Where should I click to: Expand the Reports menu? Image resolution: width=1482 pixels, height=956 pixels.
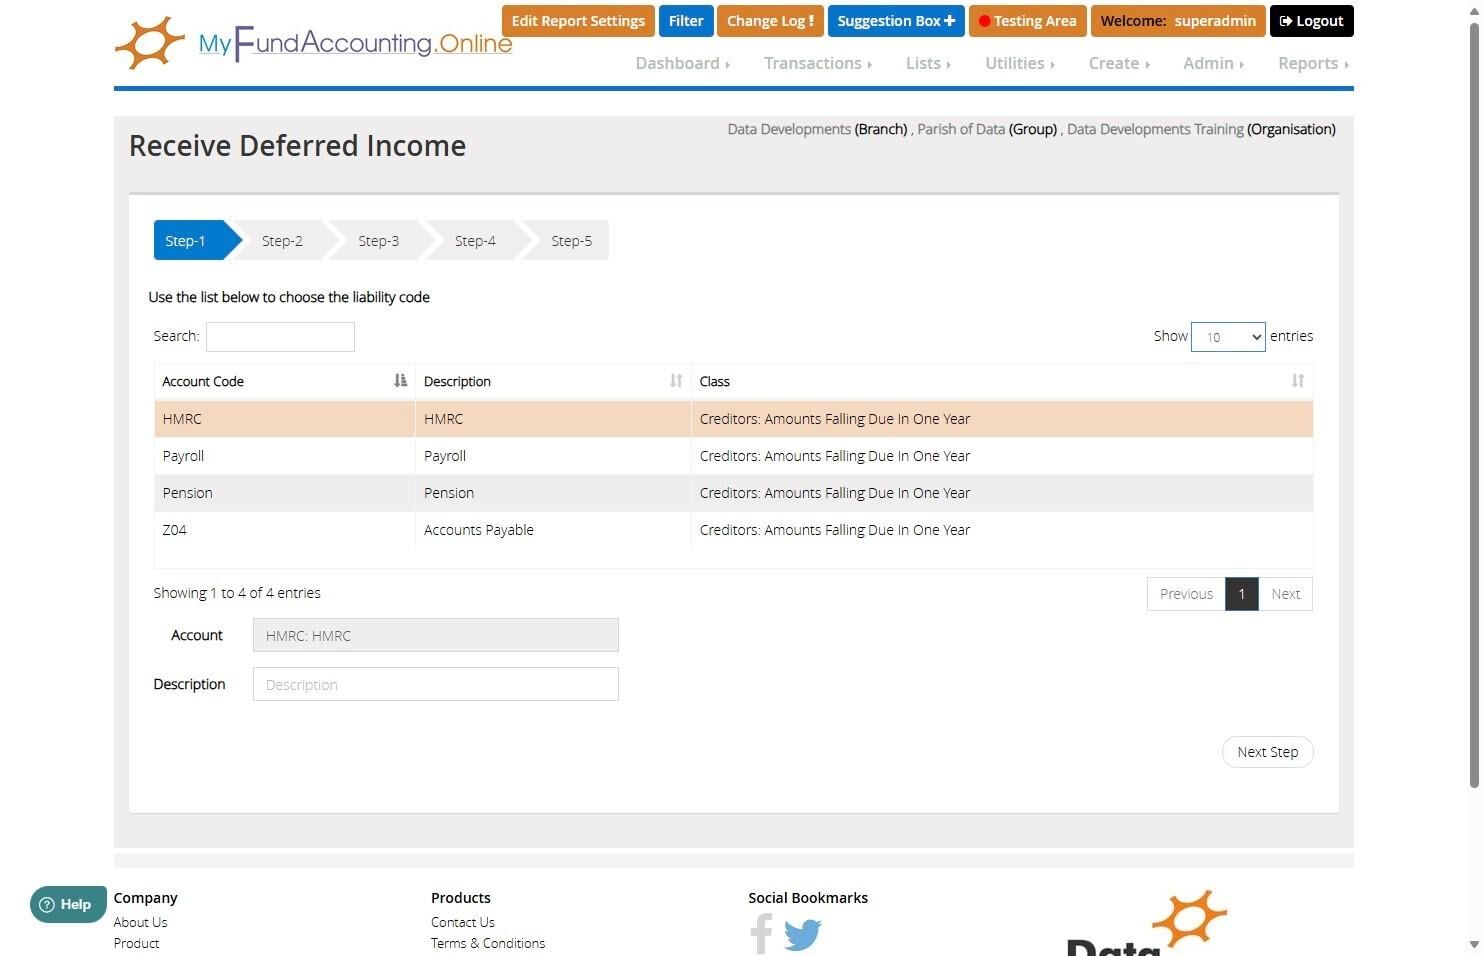coord(1313,63)
